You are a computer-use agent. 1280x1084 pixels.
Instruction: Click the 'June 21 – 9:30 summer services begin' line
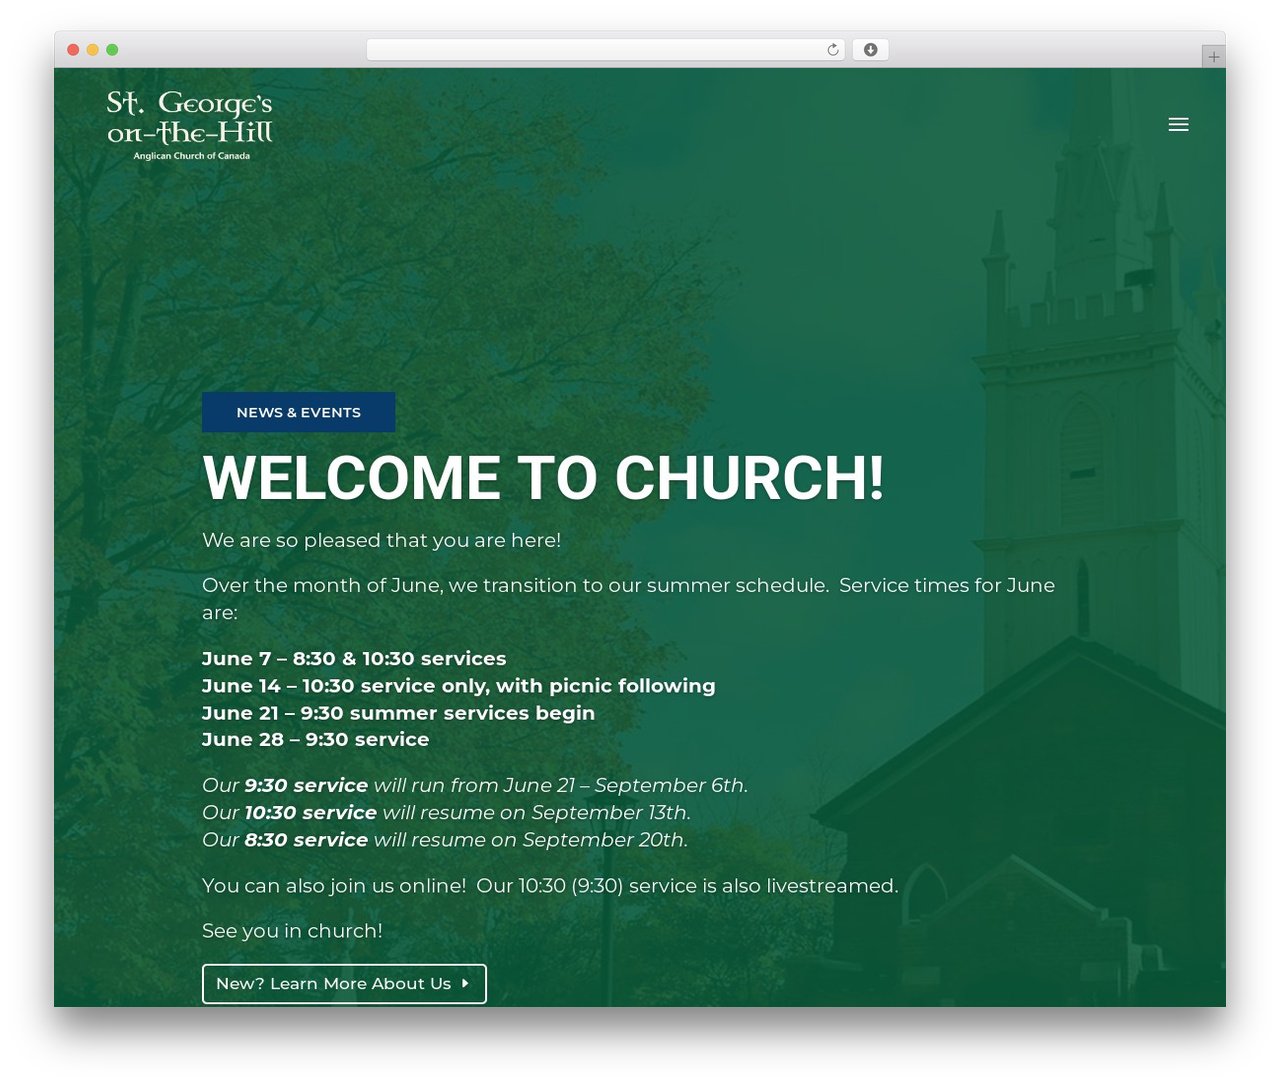tap(398, 713)
